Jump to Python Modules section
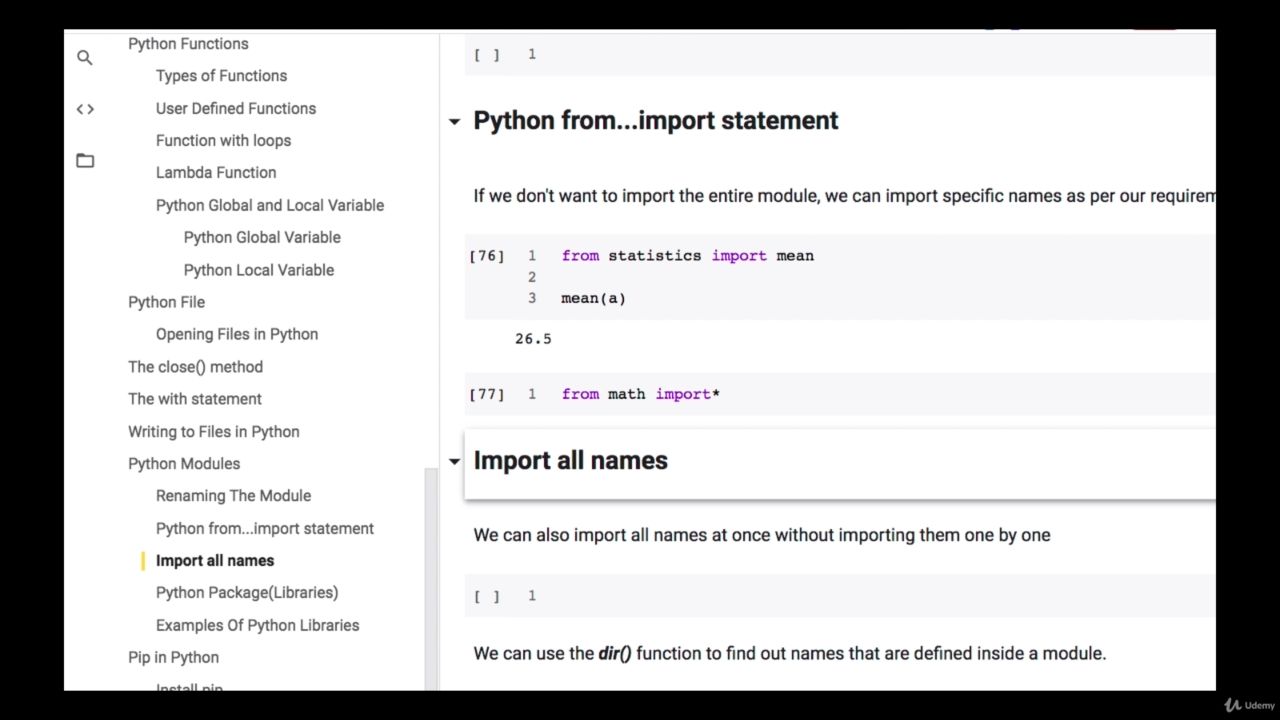This screenshot has width=1280, height=720. tap(184, 463)
